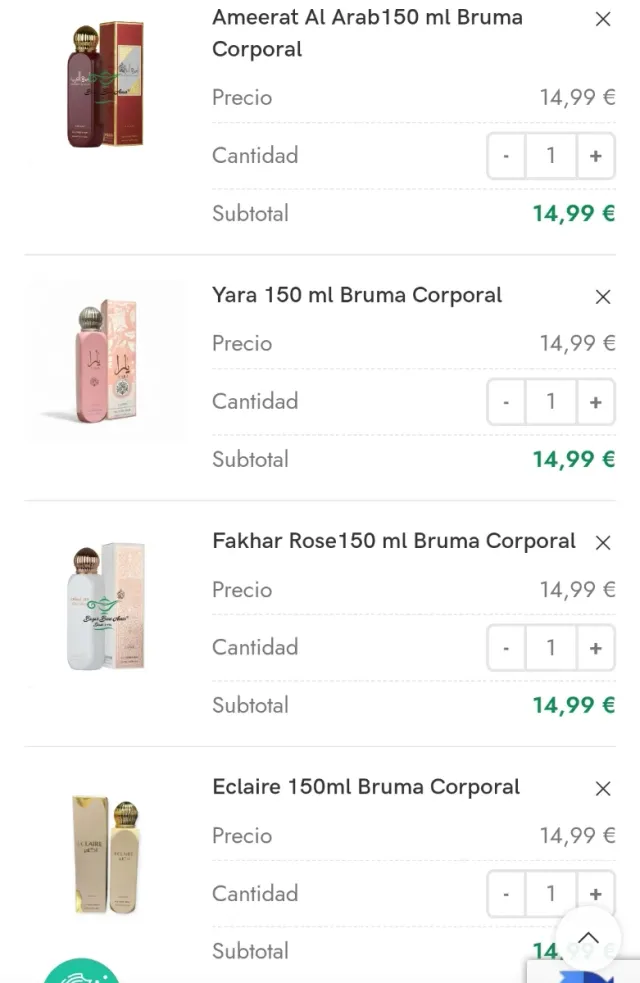Image resolution: width=640 pixels, height=983 pixels.
Task: Click Yara quantity input field
Action: click(551, 402)
